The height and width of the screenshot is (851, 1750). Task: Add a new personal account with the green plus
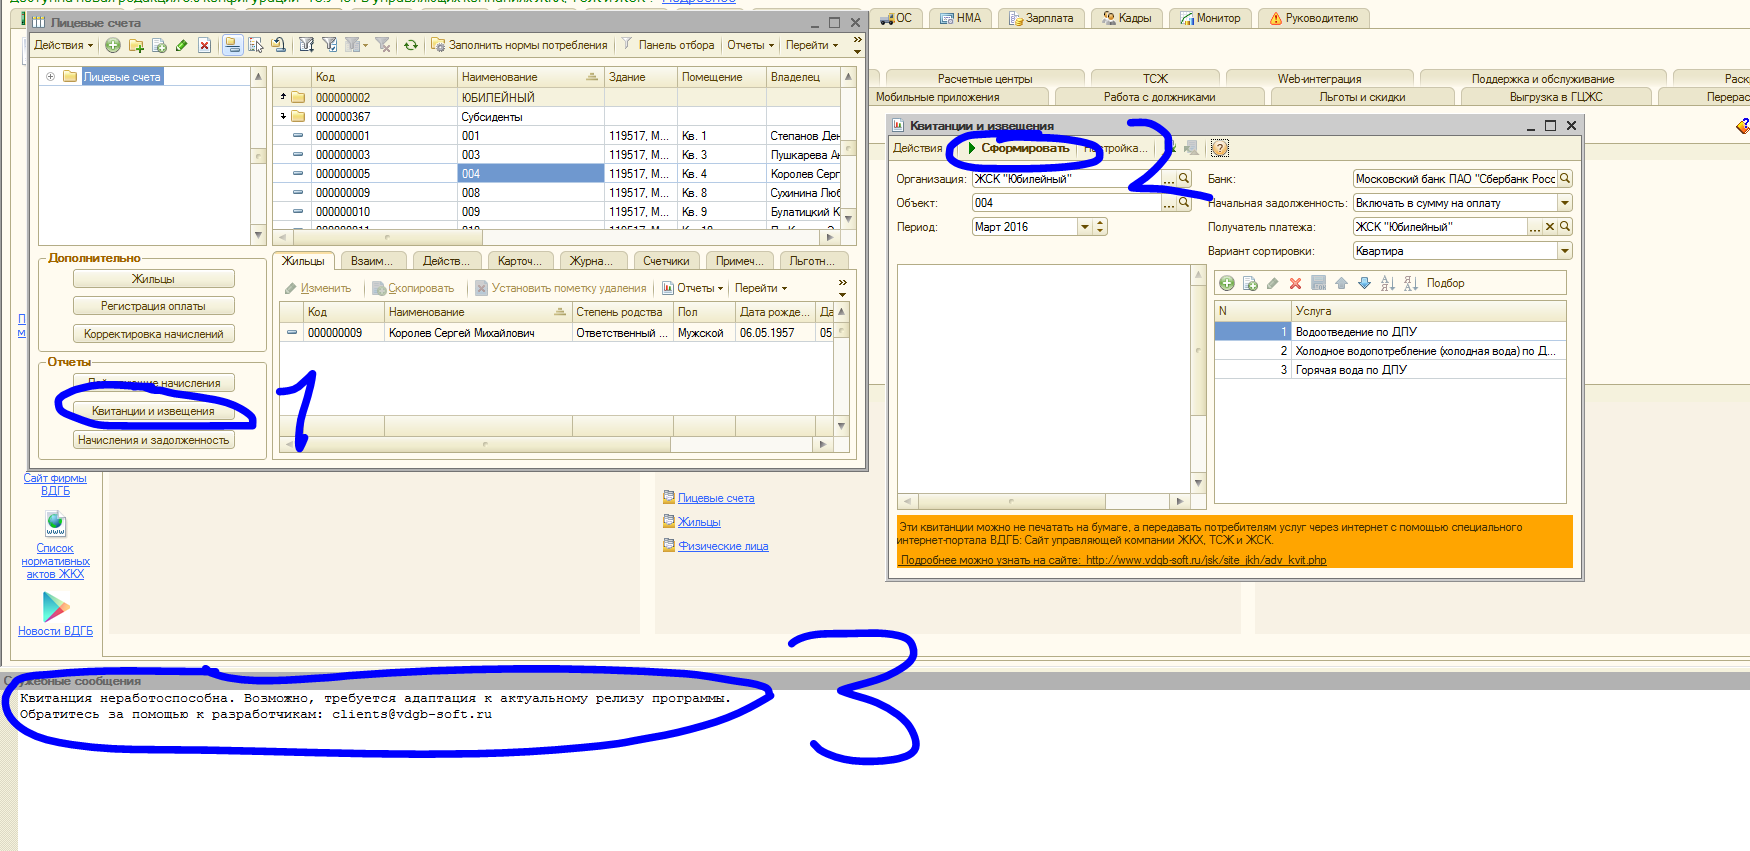tap(113, 45)
